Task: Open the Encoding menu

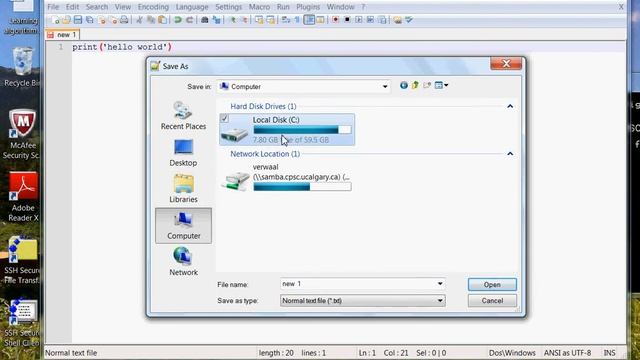Action: pos(153,7)
